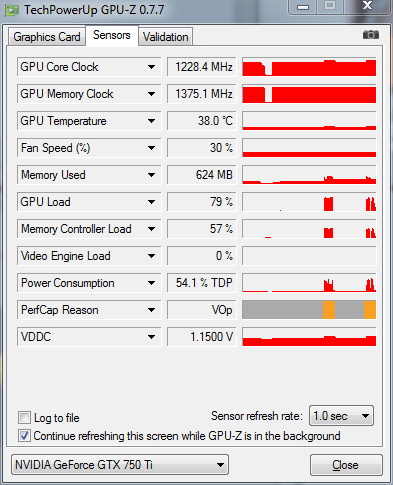This screenshot has height=485, width=393.
Task: Click the GPU Core Clock value field
Action: [x=202, y=67]
